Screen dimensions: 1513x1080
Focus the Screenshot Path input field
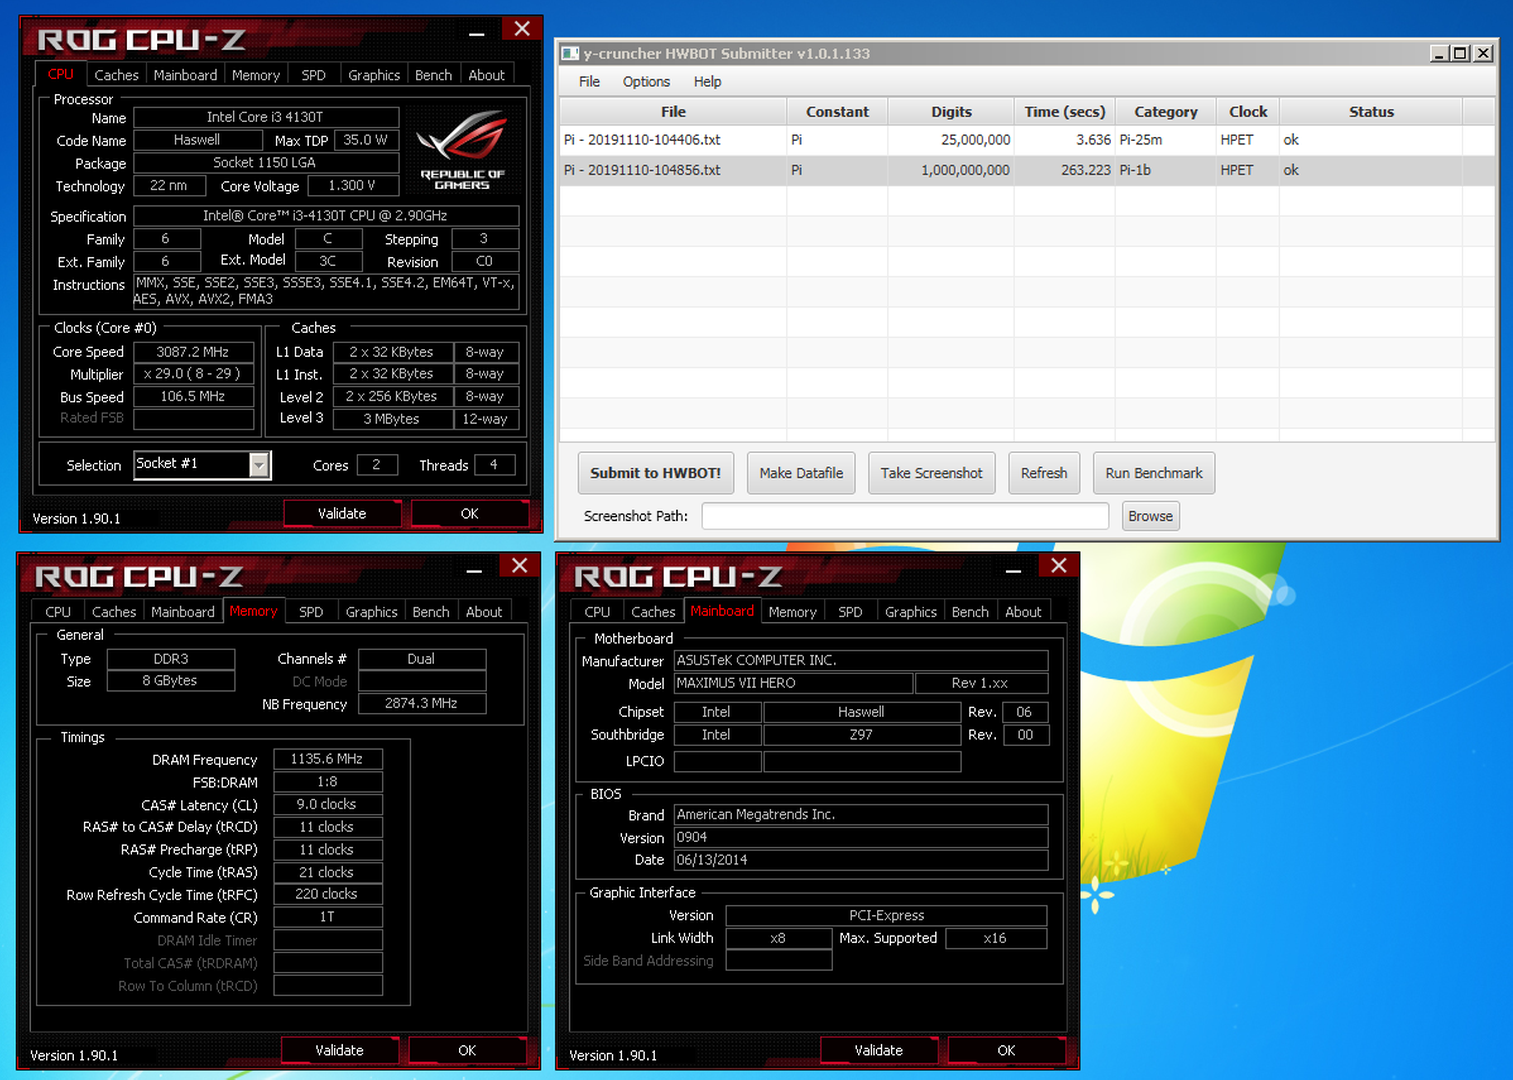pyautogui.click(x=905, y=516)
